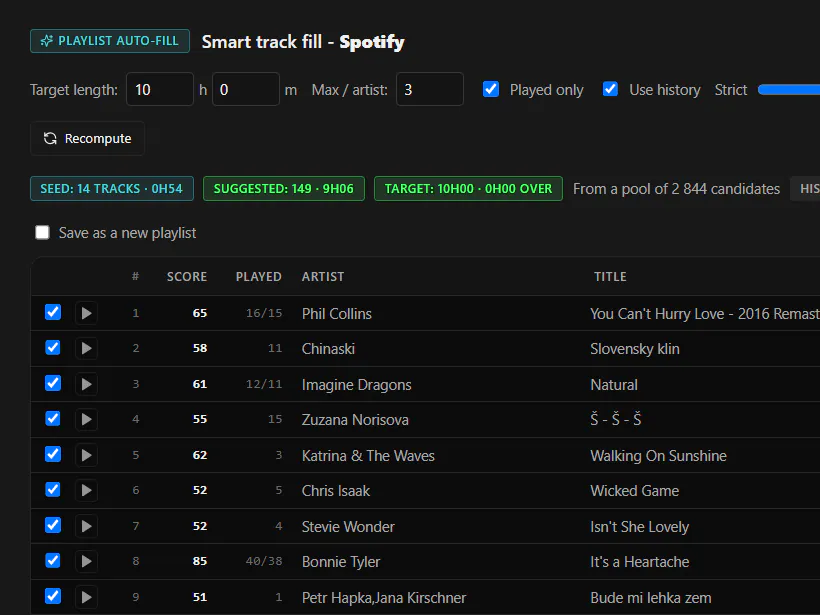Viewport: 820px width, 615px height.
Task: Enable Save as a new playlist
Action: pyautogui.click(x=42, y=232)
